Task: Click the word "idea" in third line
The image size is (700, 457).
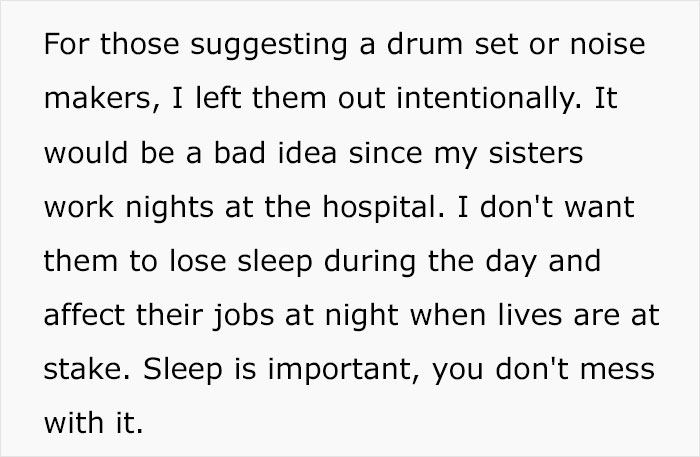Action: pos(307,153)
